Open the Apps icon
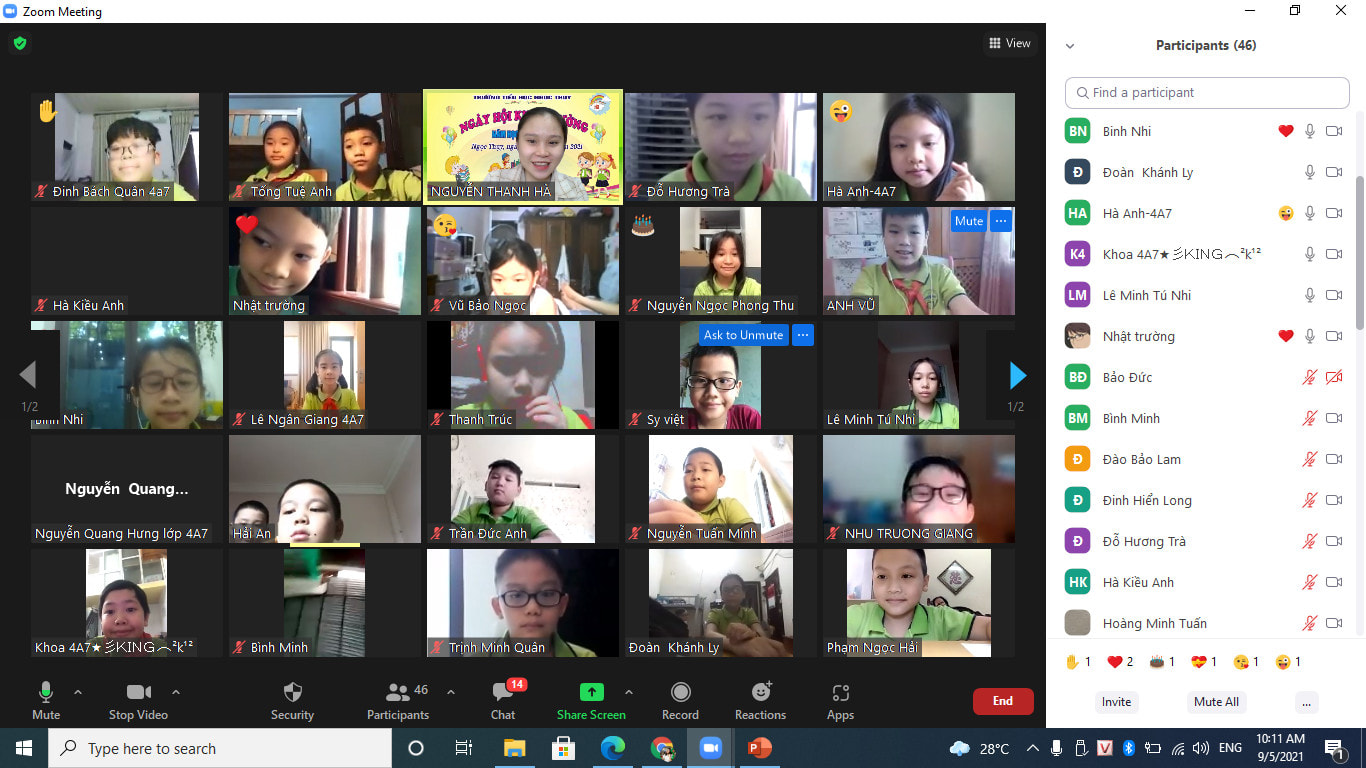Viewport: 1366px width, 768px height. coord(840,692)
